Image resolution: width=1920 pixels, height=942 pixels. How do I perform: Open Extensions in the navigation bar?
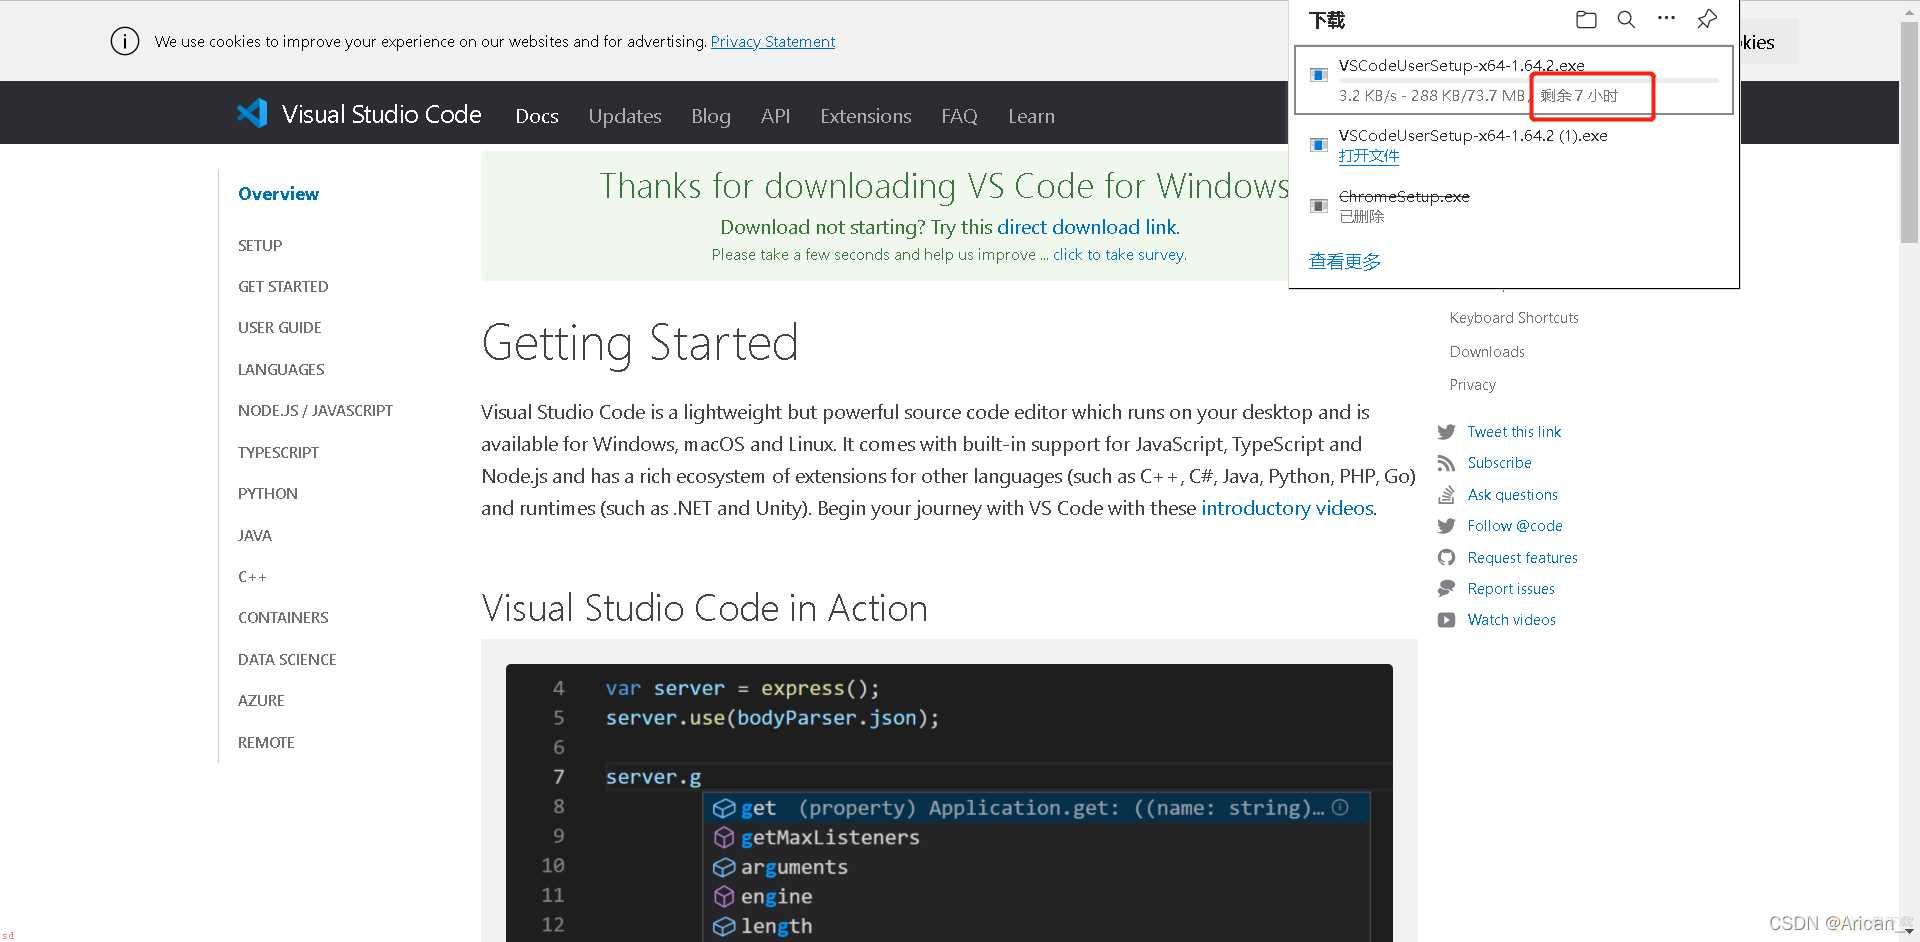866,116
